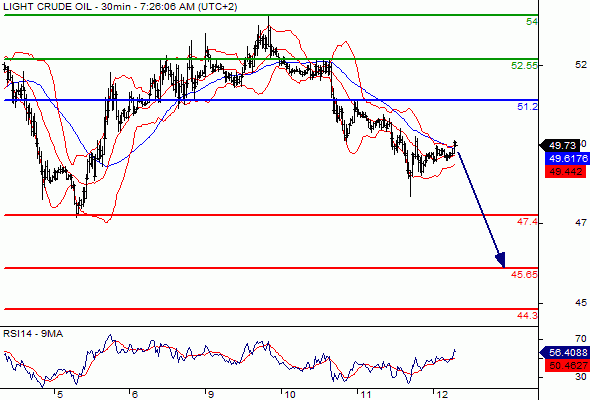Select the RSI14 - 9MA indicator title
Viewport: 590px width, 400px height.
(x=33, y=334)
